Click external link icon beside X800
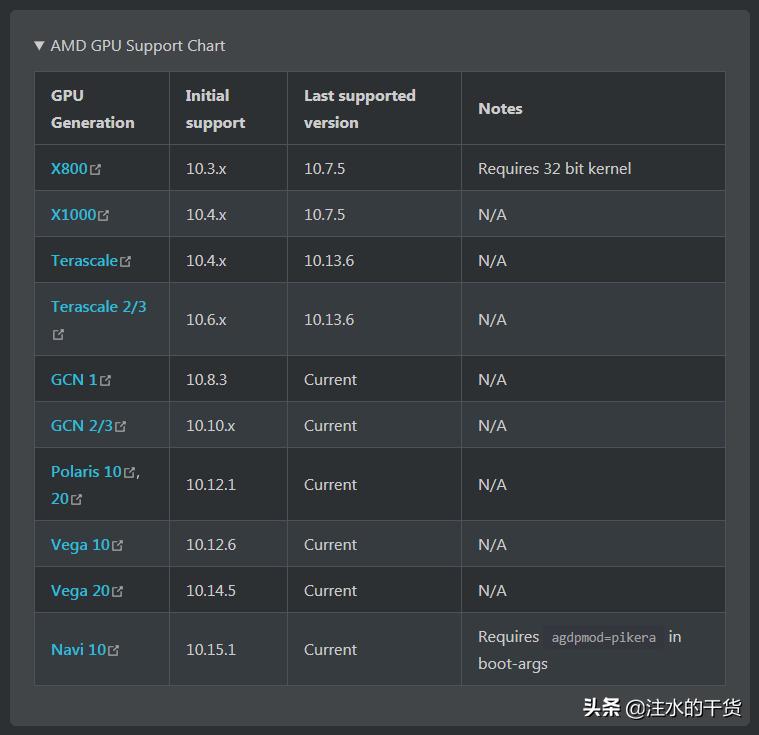Image resolution: width=759 pixels, height=735 pixels. [96, 170]
